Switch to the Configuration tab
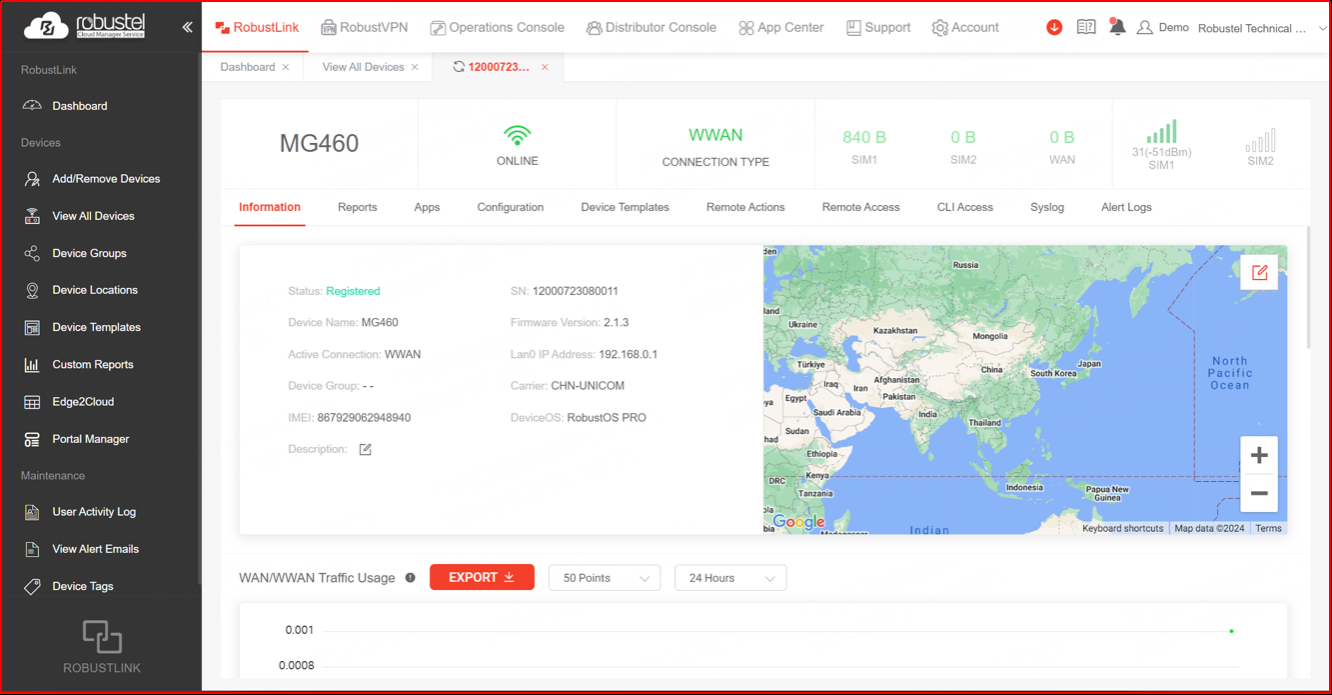Viewport: 1332px width, 695px height. point(510,207)
